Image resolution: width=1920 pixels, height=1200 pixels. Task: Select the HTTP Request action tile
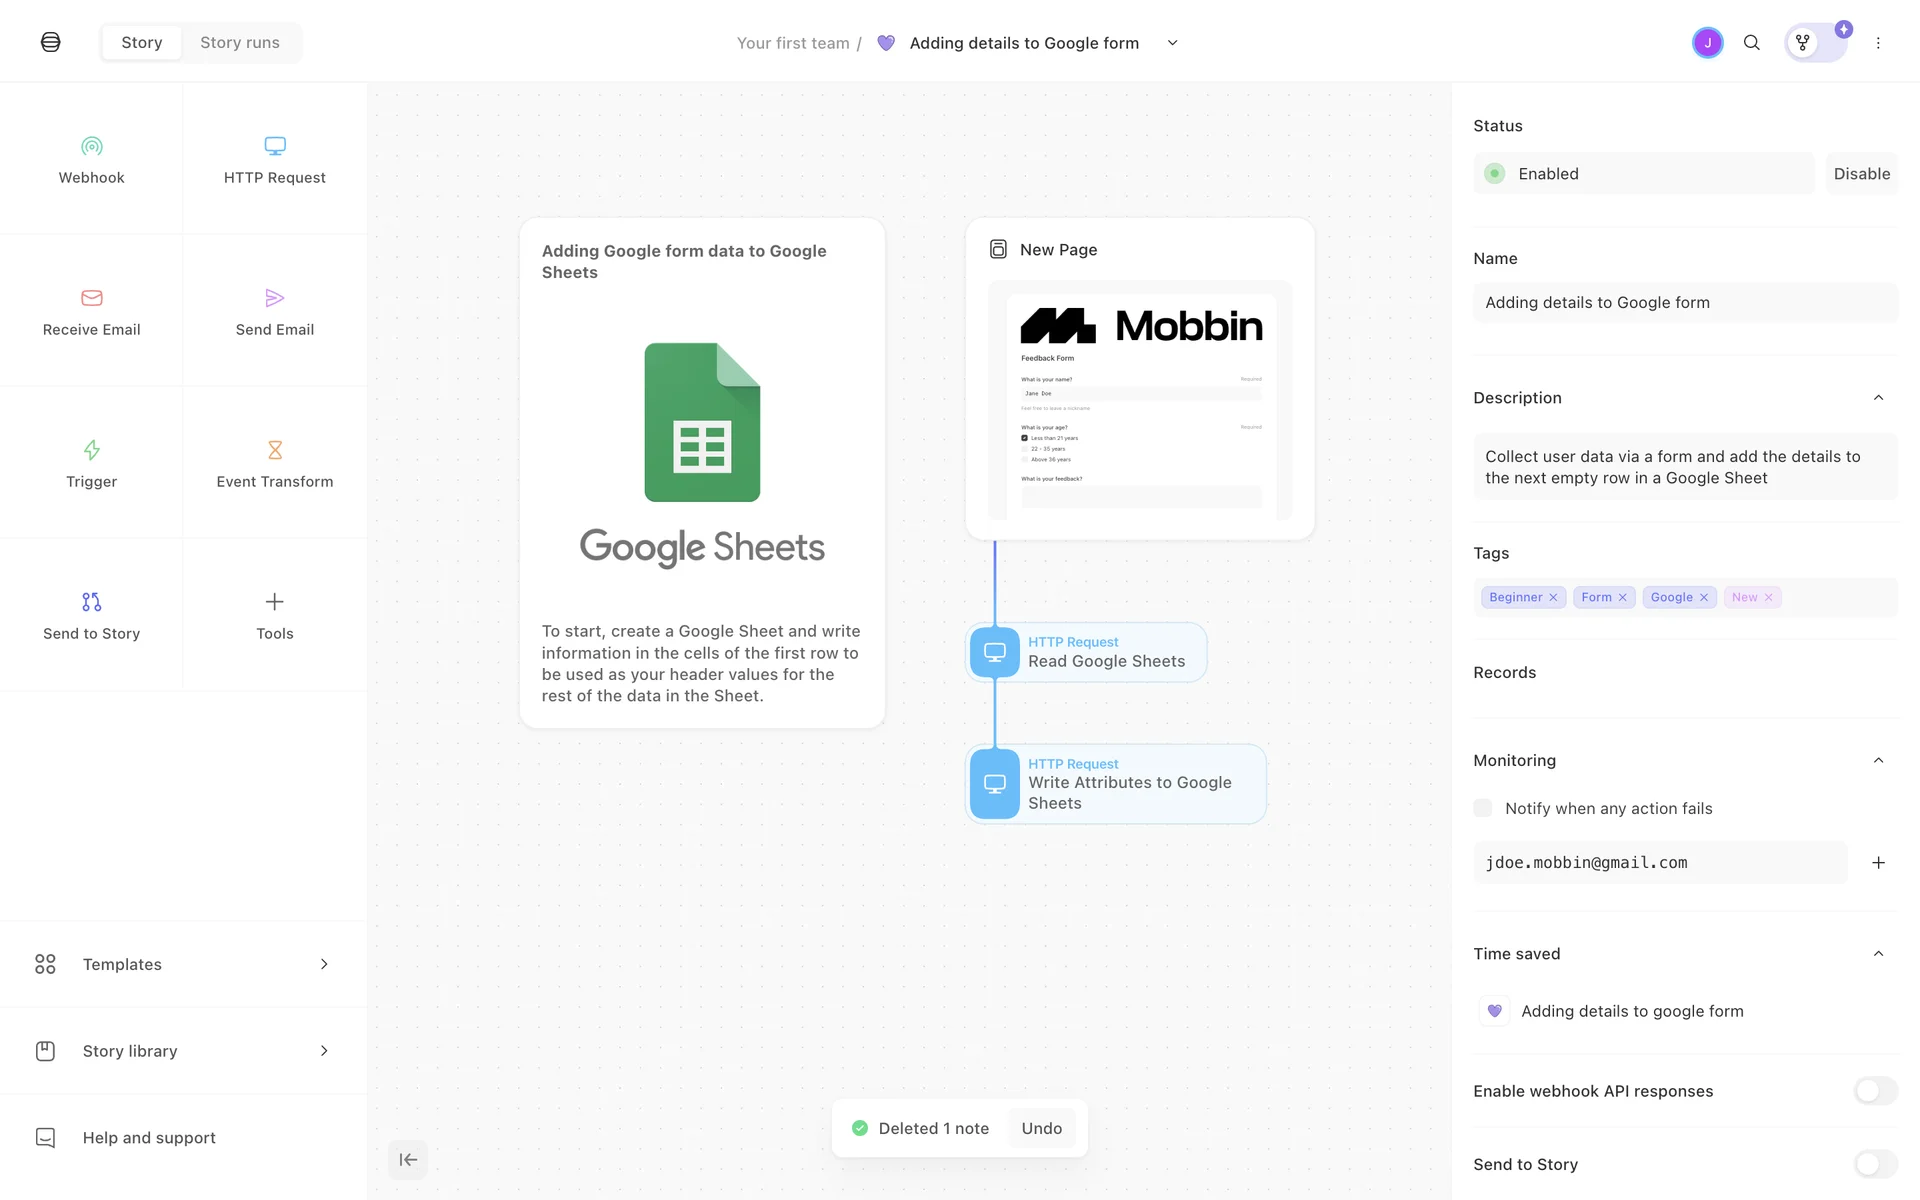pos(275,160)
